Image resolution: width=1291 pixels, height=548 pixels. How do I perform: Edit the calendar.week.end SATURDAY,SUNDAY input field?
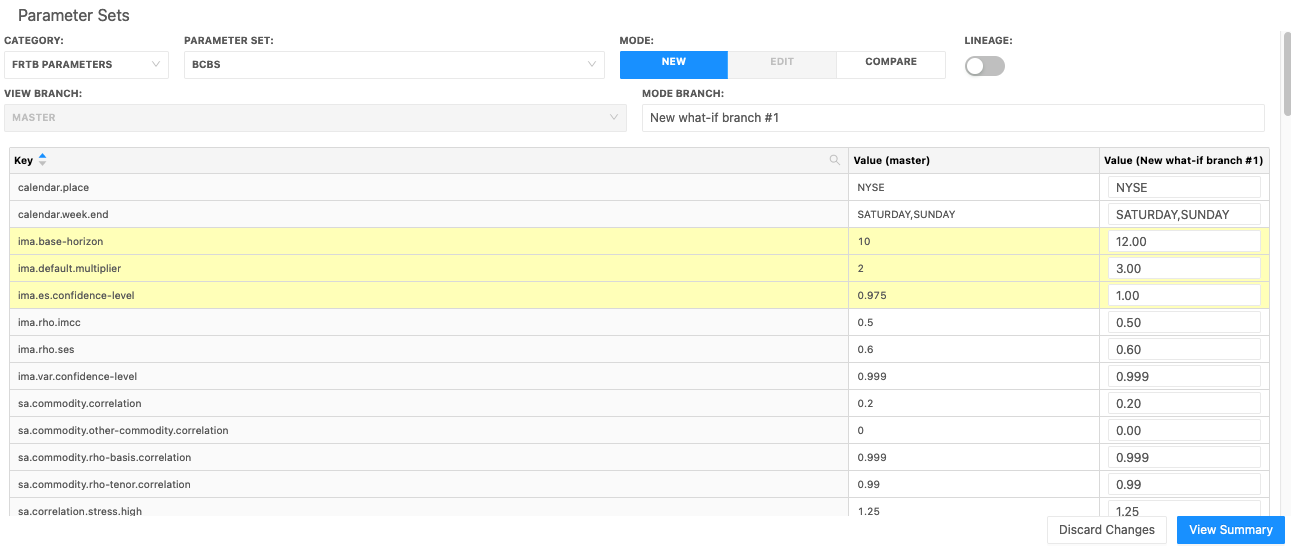[x=1183, y=215]
